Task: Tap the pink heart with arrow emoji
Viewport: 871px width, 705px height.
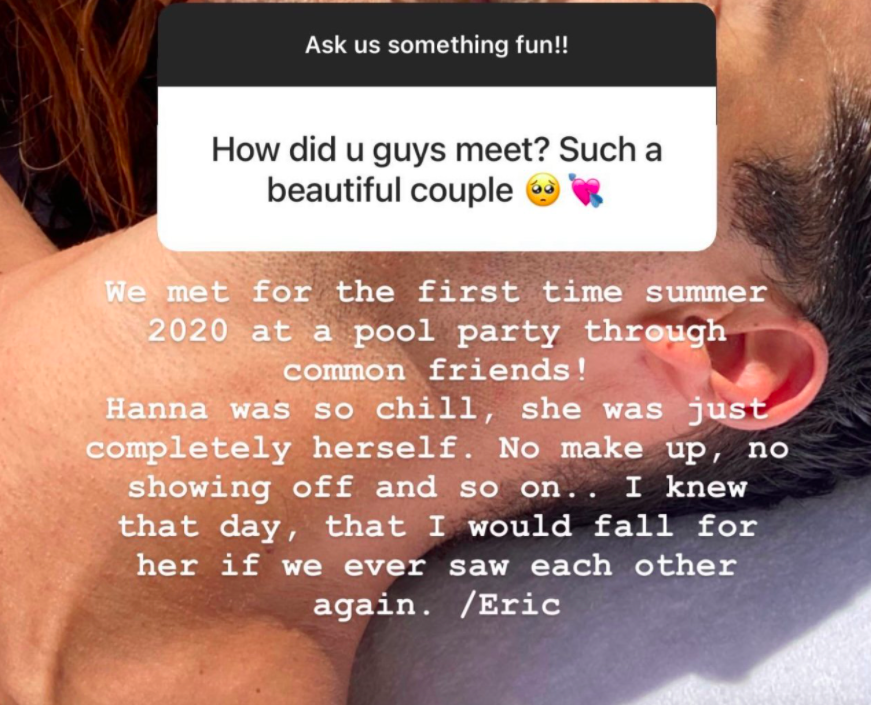Action: tap(586, 190)
